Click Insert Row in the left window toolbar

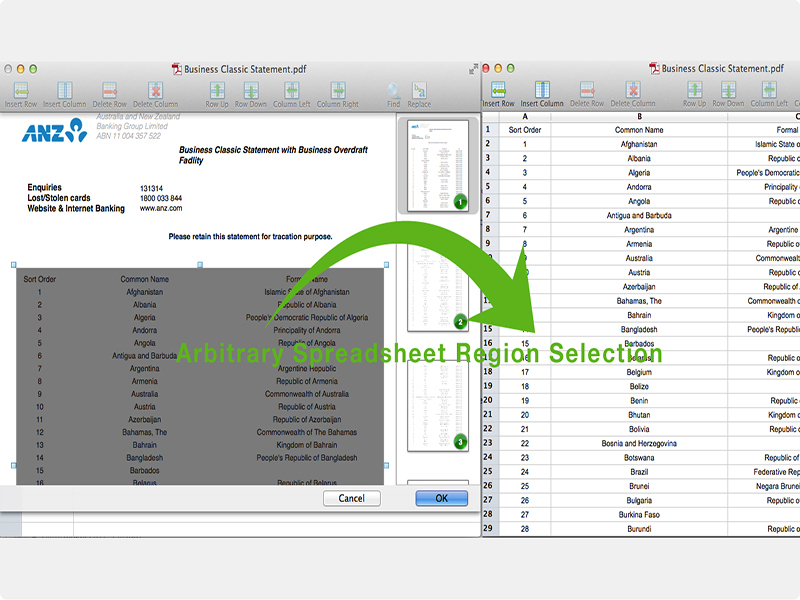[x=21, y=94]
